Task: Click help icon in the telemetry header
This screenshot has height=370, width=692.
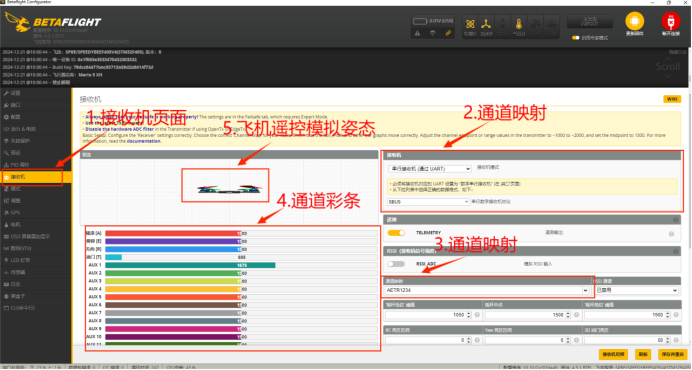Action: 676,220
